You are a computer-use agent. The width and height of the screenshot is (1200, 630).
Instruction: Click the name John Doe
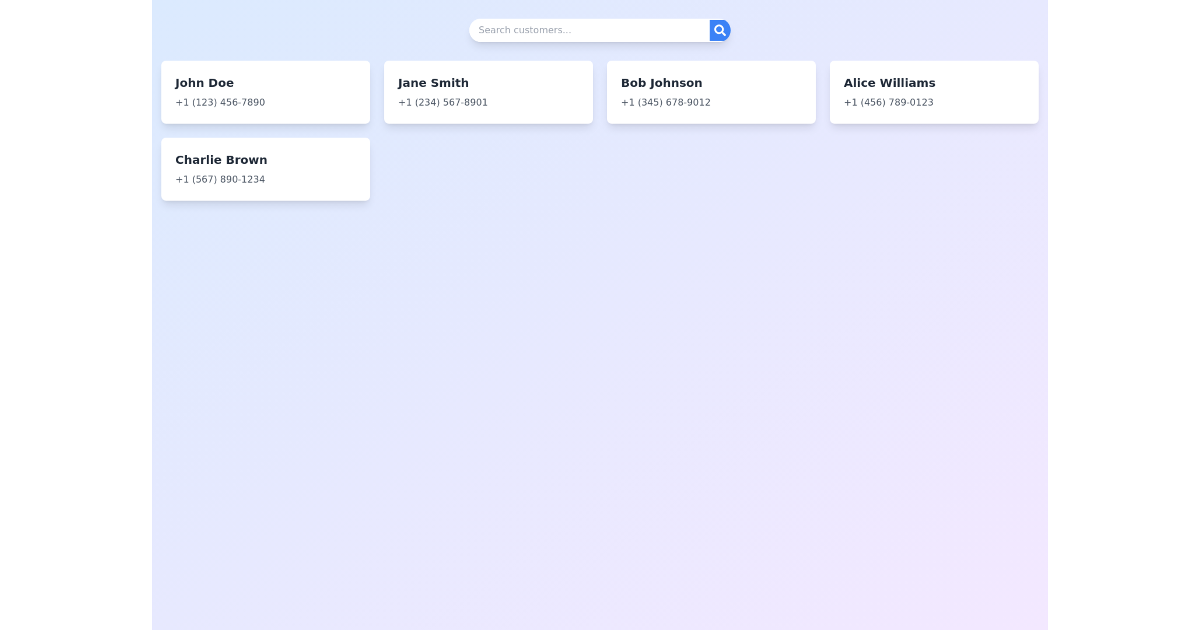[x=205, y=83]
